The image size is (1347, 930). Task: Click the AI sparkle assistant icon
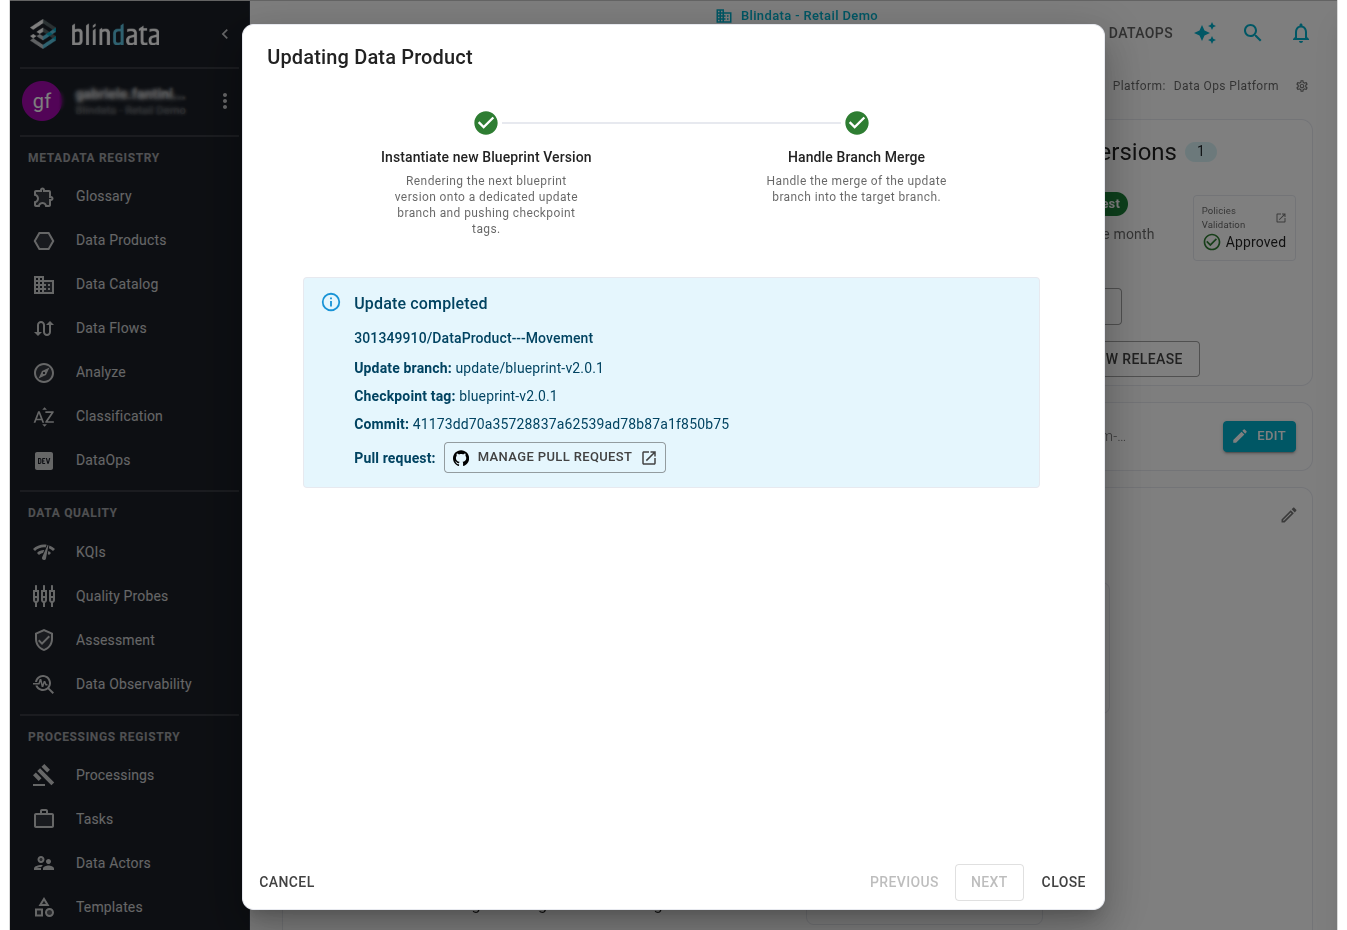click(1205, 33)
